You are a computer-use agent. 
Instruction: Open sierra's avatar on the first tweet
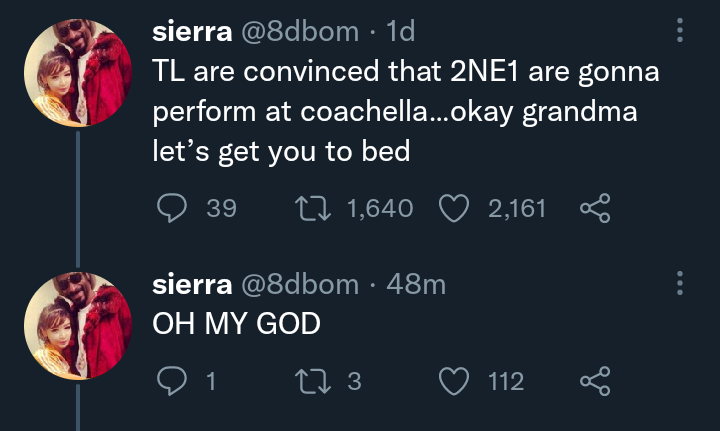click(x=78, y=75)
